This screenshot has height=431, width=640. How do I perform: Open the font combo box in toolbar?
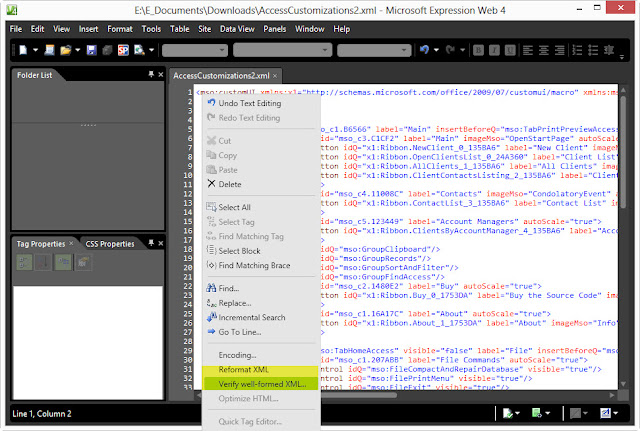coord(282,50)
